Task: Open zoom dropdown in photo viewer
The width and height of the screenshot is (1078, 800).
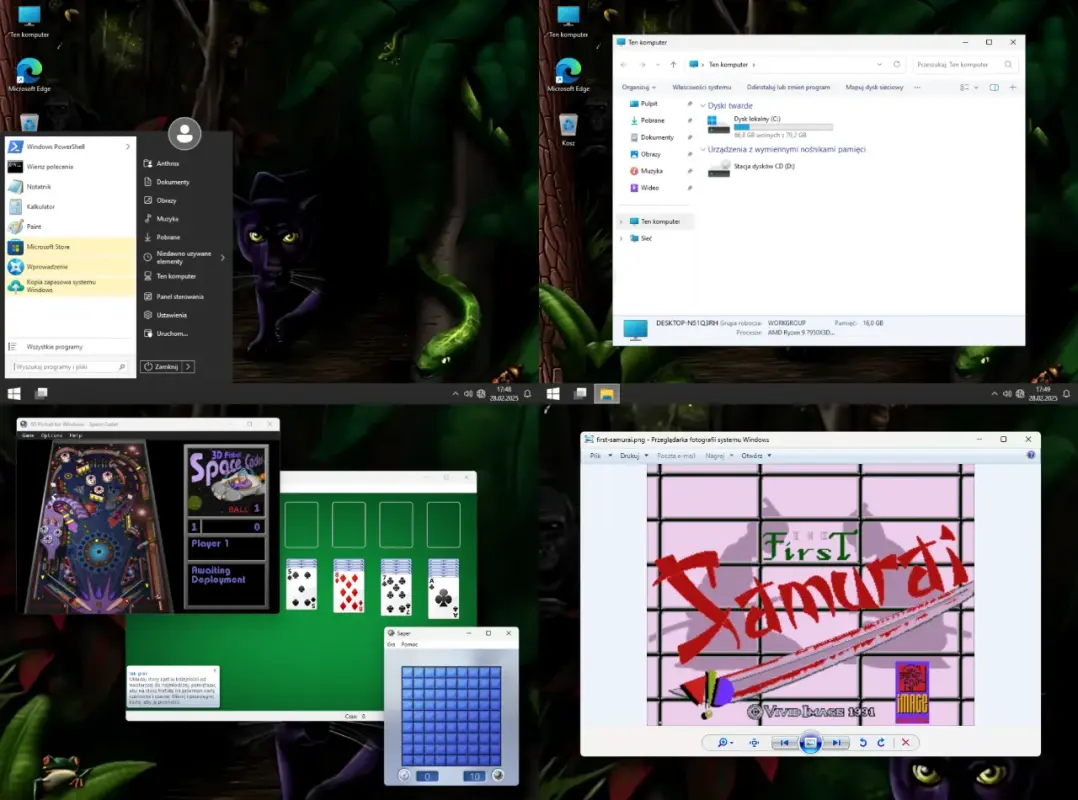Action: 732,743
